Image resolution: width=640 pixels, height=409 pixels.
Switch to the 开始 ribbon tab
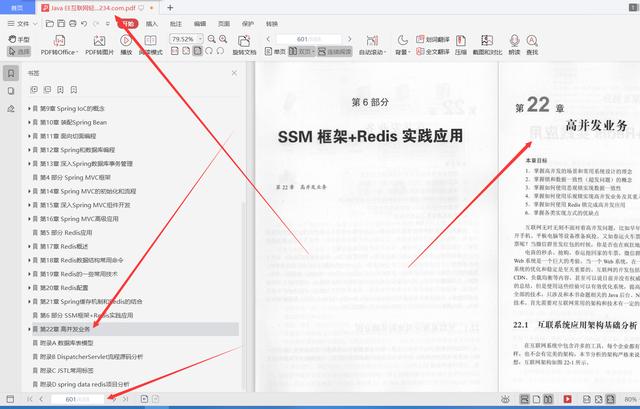pyautogui.click(x=128, y=24)
